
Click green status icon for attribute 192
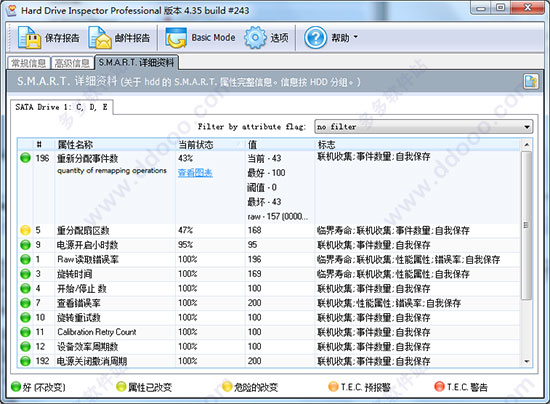(25, 361)
